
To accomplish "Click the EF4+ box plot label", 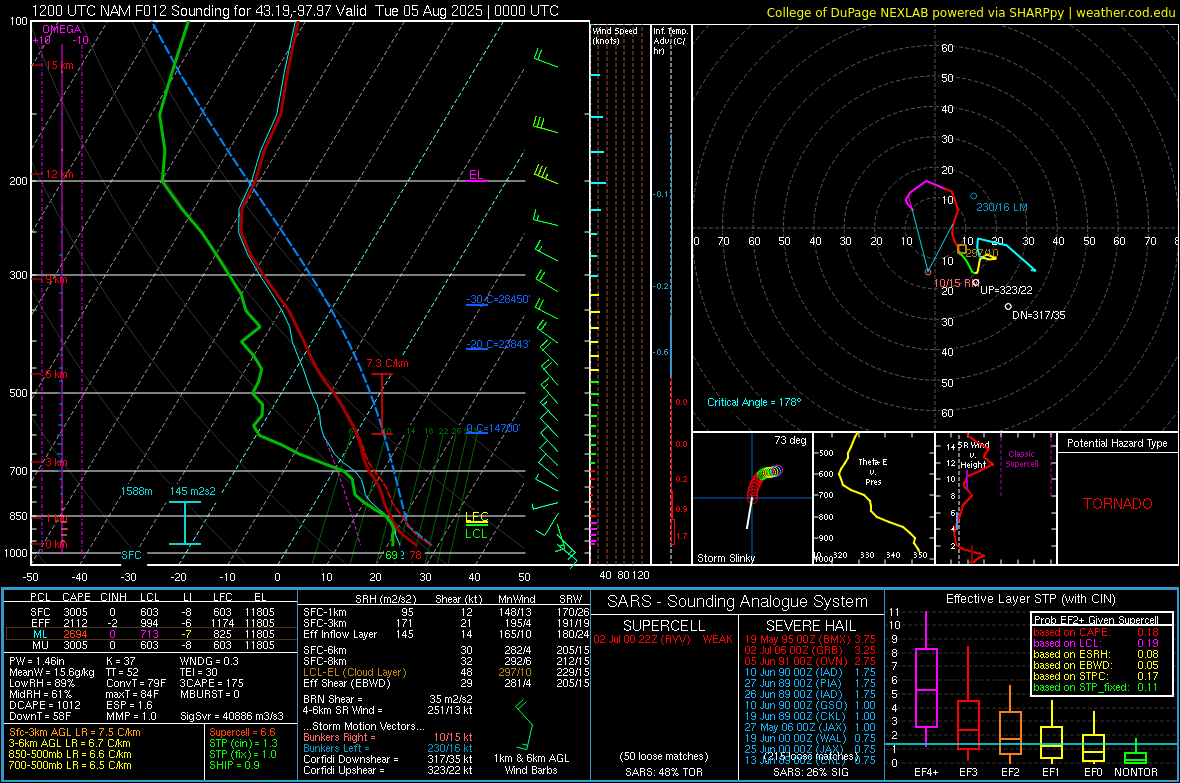I will coord(926,772).
